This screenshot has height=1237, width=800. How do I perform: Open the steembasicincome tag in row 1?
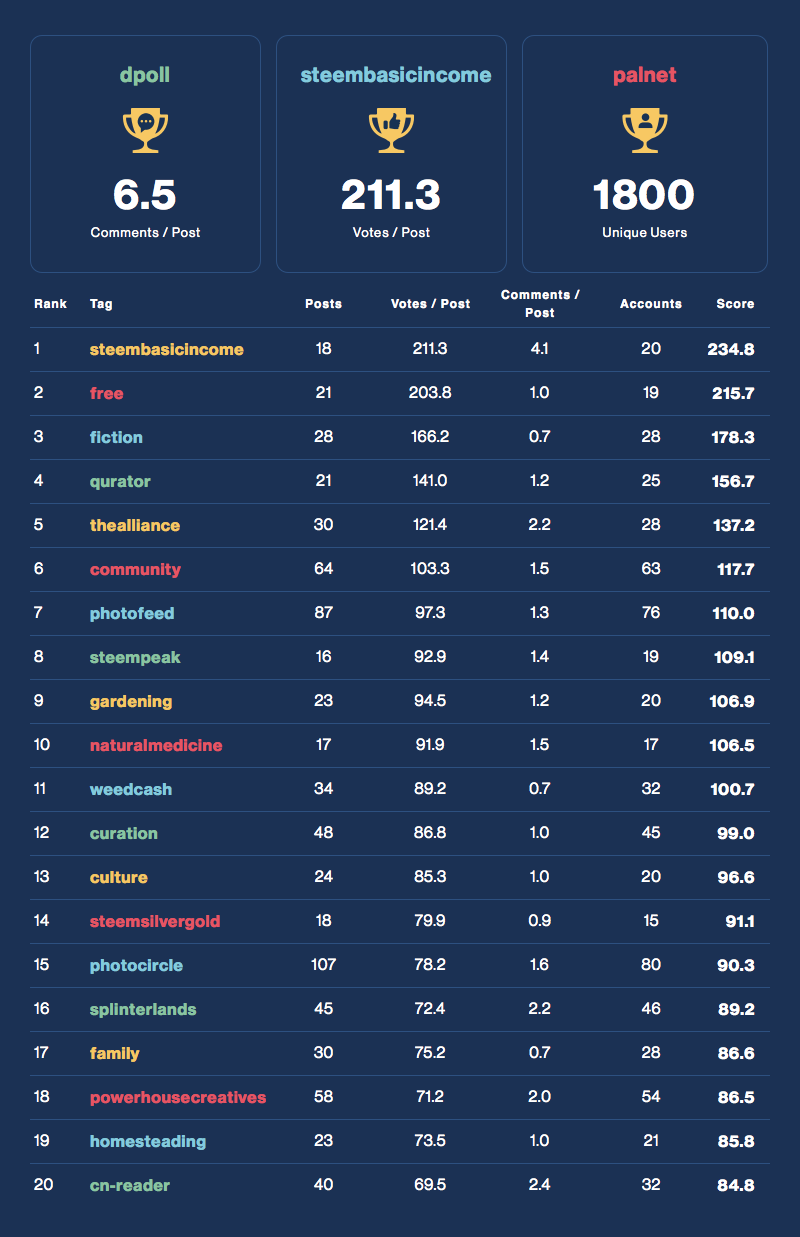click(167, 349)
